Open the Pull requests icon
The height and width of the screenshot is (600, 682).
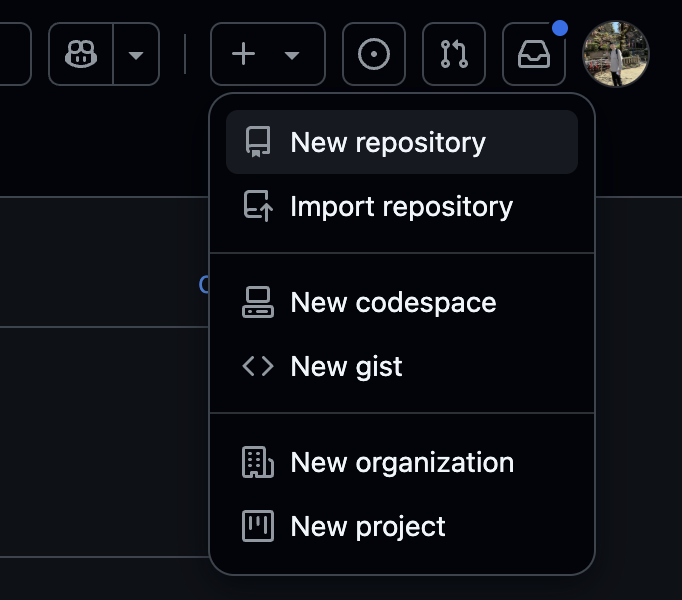tap(454, 54)
